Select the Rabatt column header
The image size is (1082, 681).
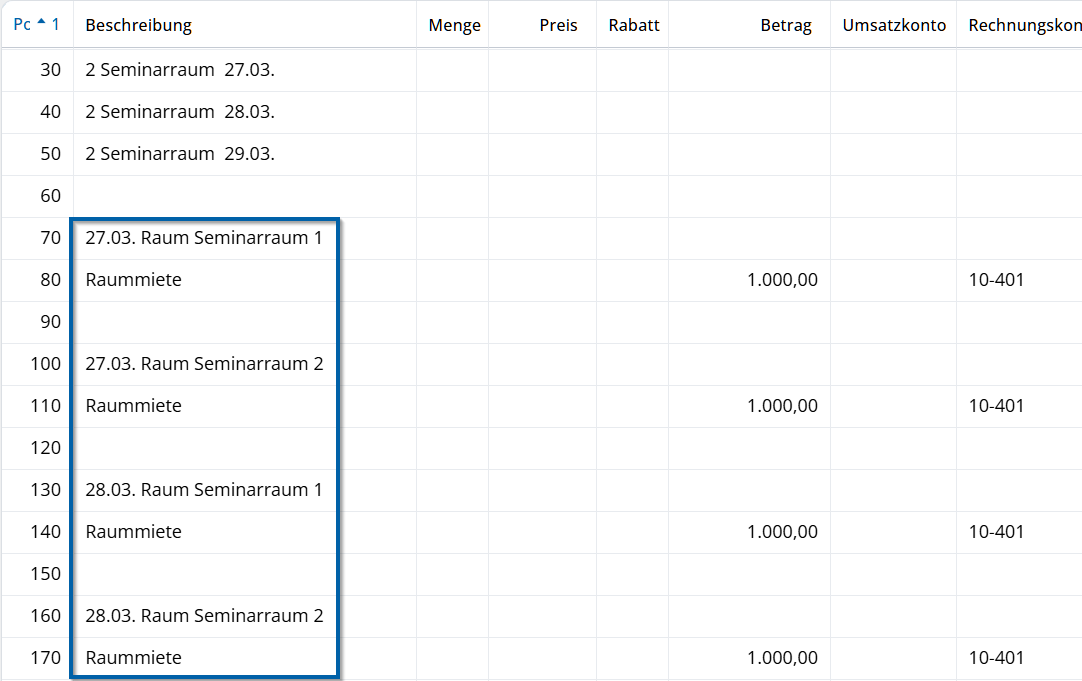(x=634, y=25)
